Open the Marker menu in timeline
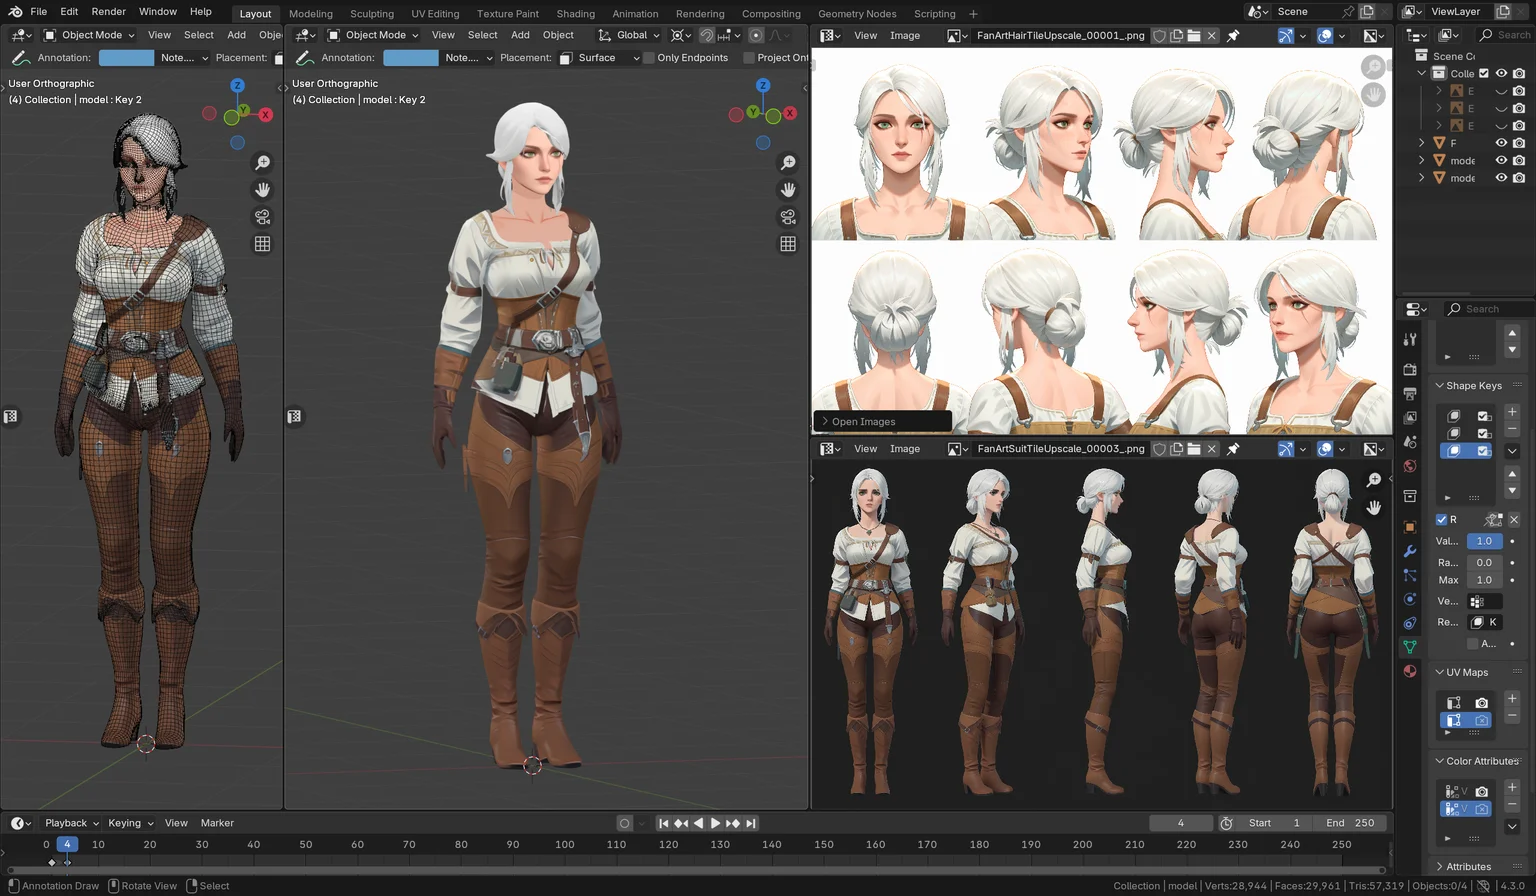 [217, 823]
